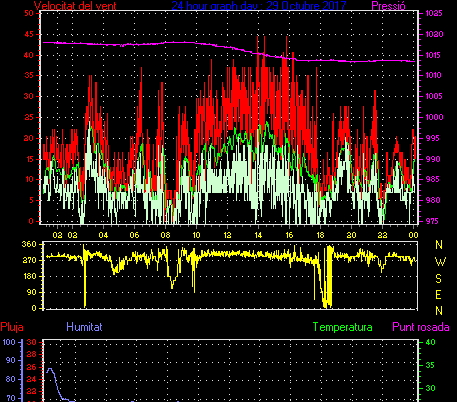The image size is (457, 402).
Task: Click the 100 value on humidity axis
Action: click(x=9, y=342)
